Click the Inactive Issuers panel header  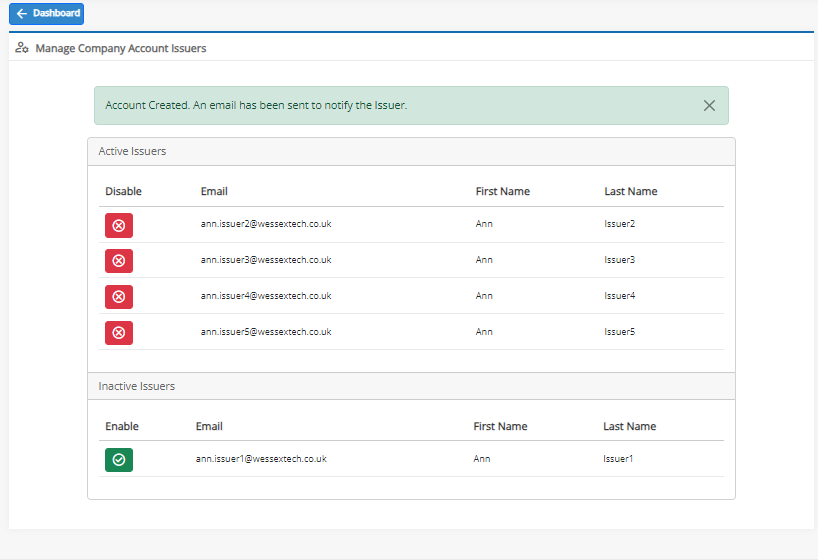411,386
